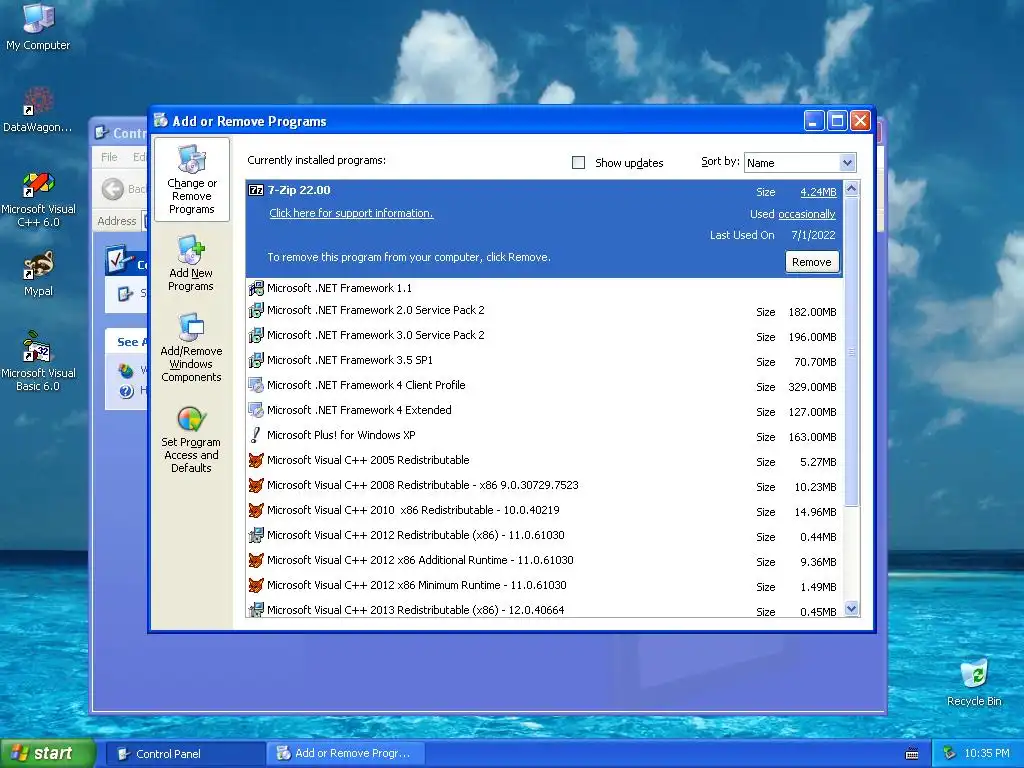Switch to Control Panel taskbar button
The width and height of the screenshot is (1024, 768).
(x=185, y=754)
